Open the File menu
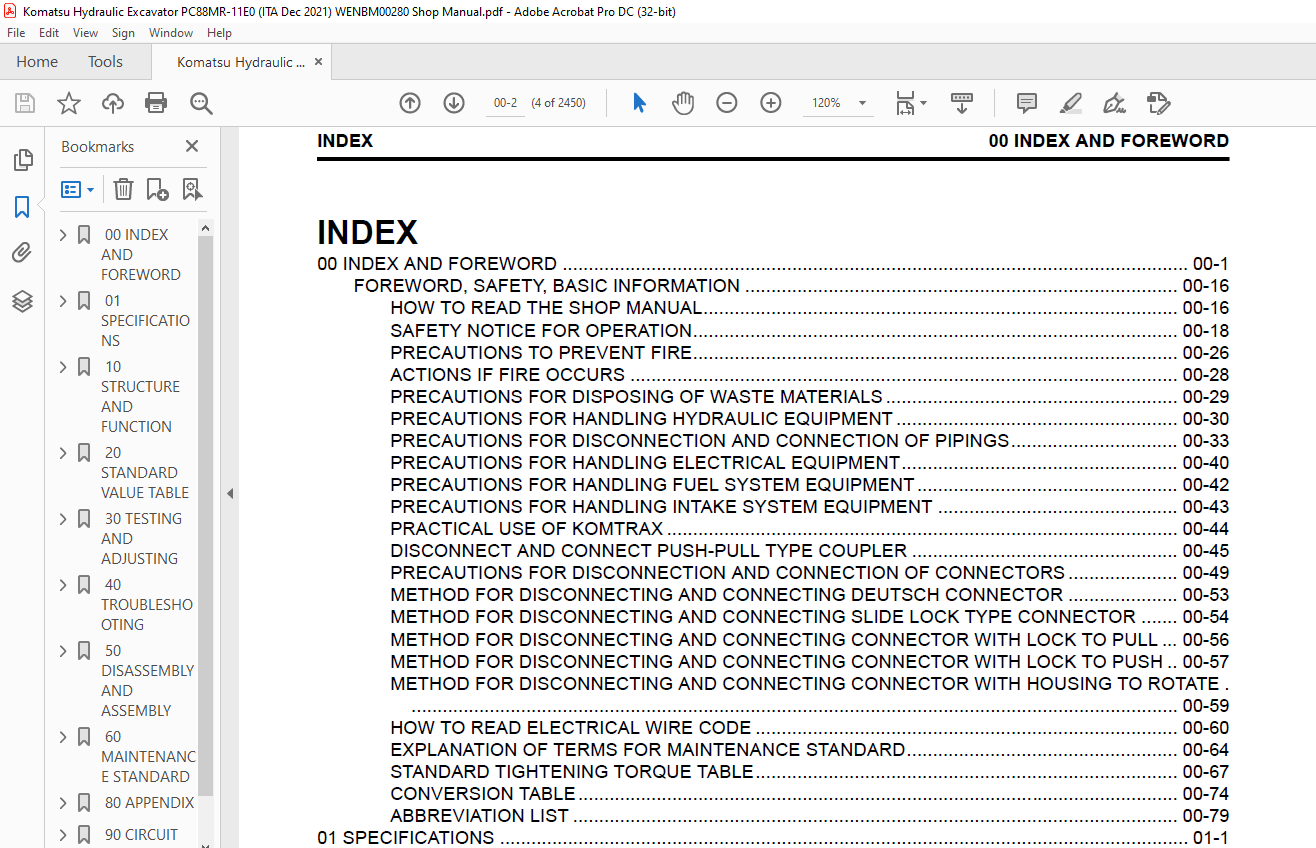1316x848 pixels. click(x=16, y=33)
